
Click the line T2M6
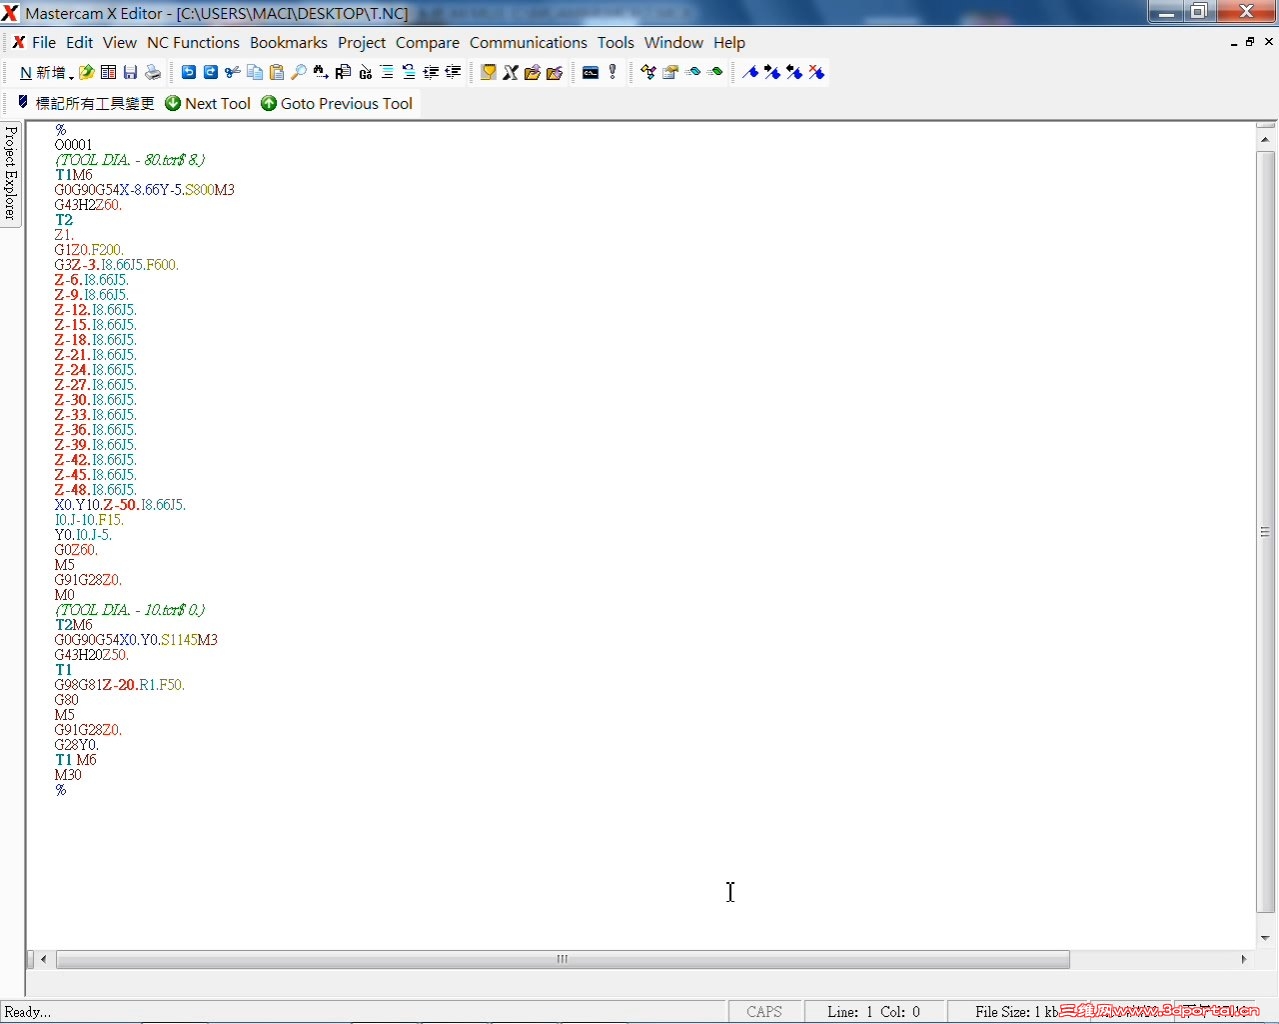point(73,625)
